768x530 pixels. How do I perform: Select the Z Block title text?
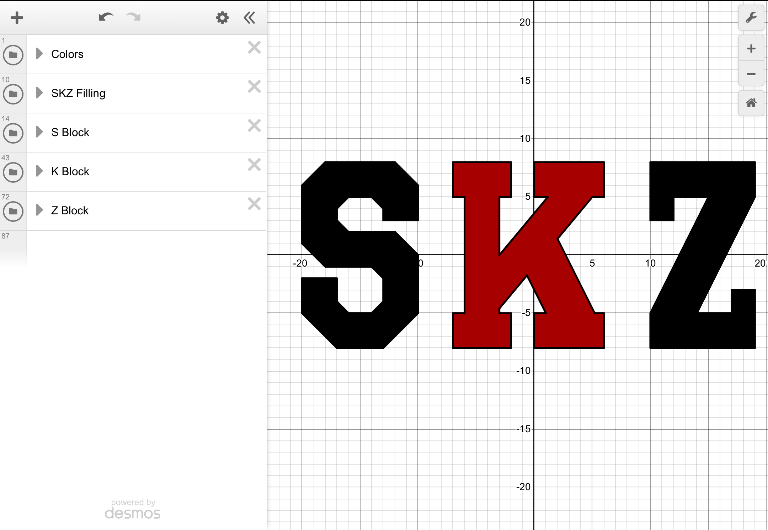click(x=70, y=211)
